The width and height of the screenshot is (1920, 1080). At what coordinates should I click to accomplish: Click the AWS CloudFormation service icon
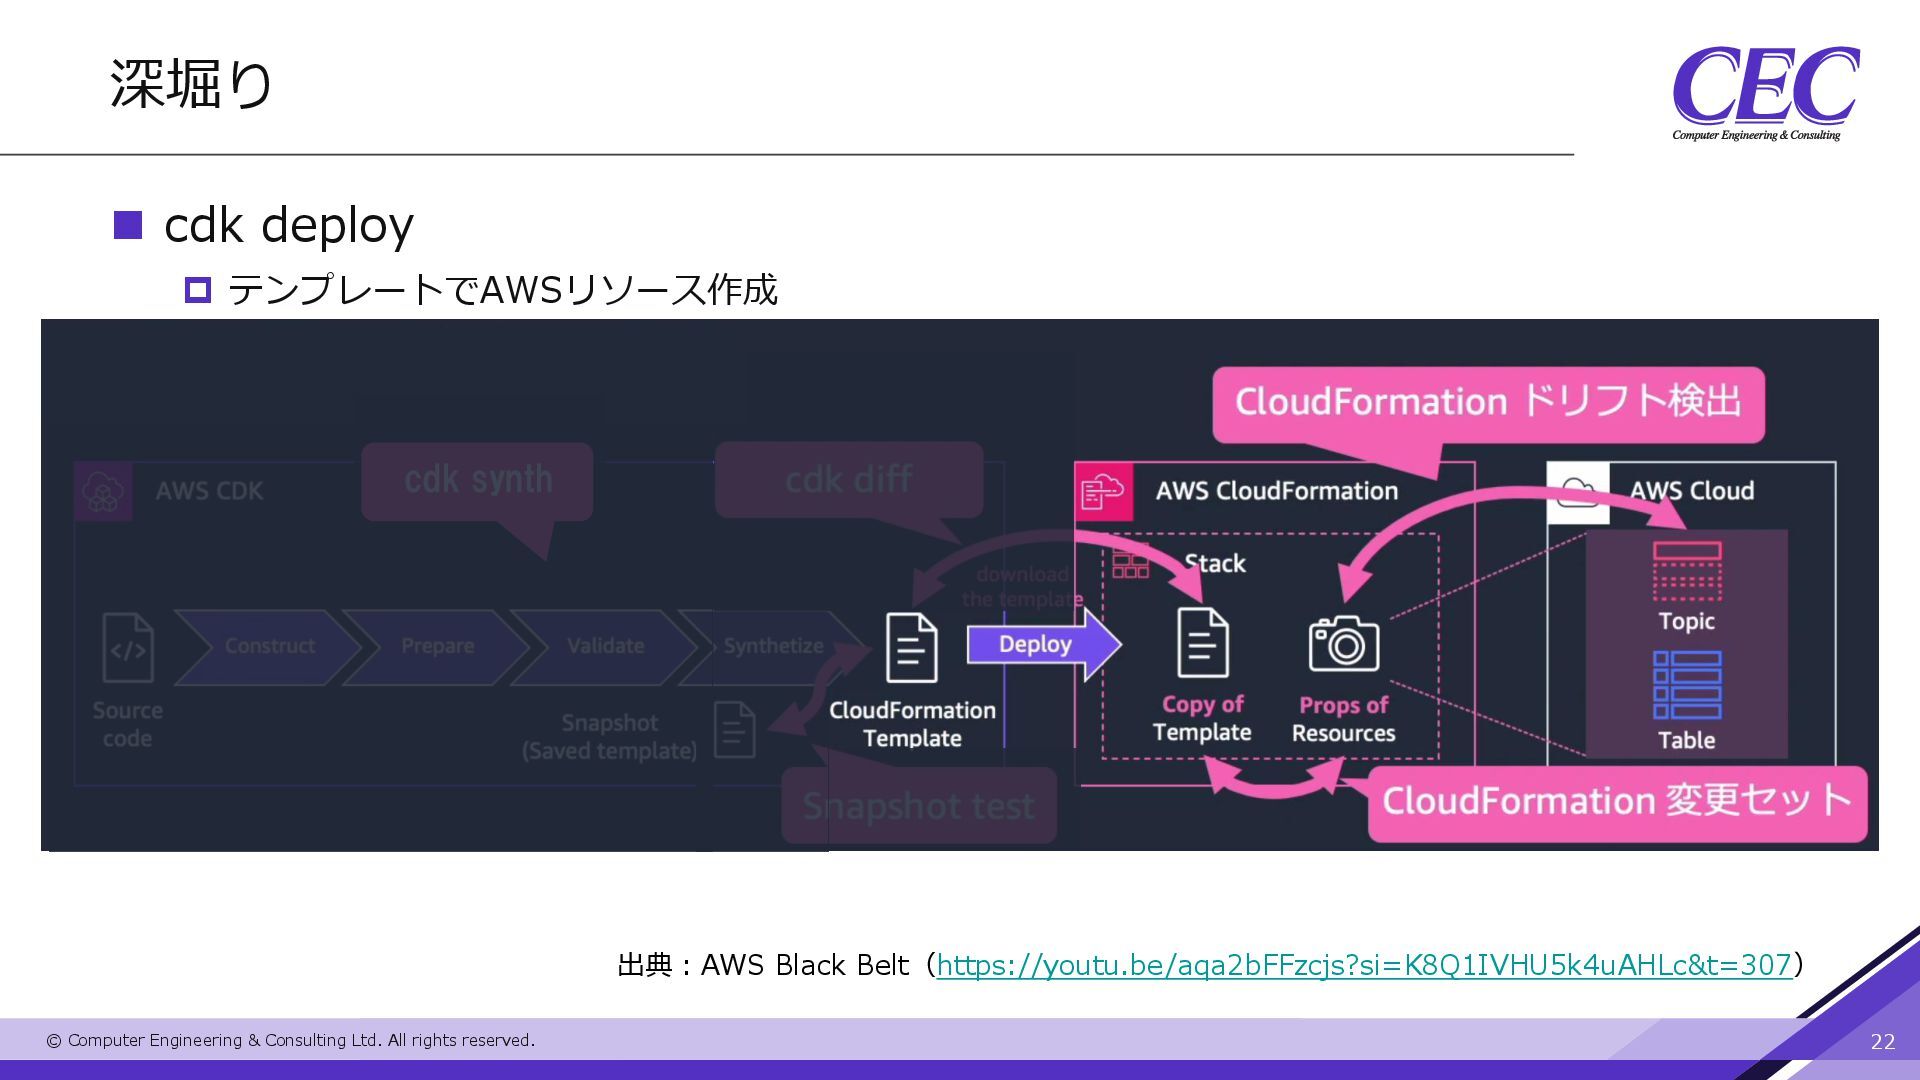(1104, 491)
